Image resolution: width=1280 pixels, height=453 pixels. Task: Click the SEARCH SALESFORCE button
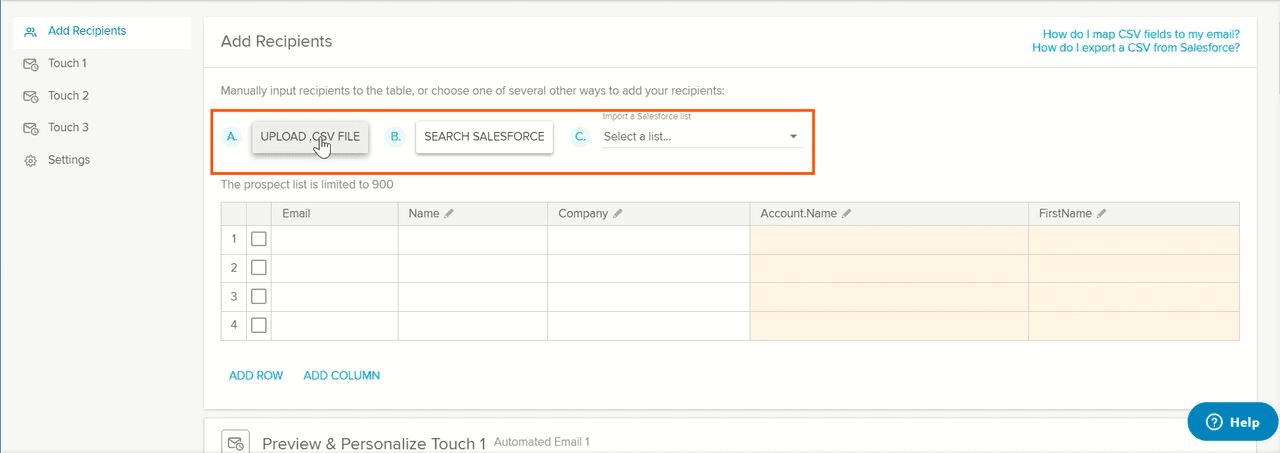coord(484,137)
